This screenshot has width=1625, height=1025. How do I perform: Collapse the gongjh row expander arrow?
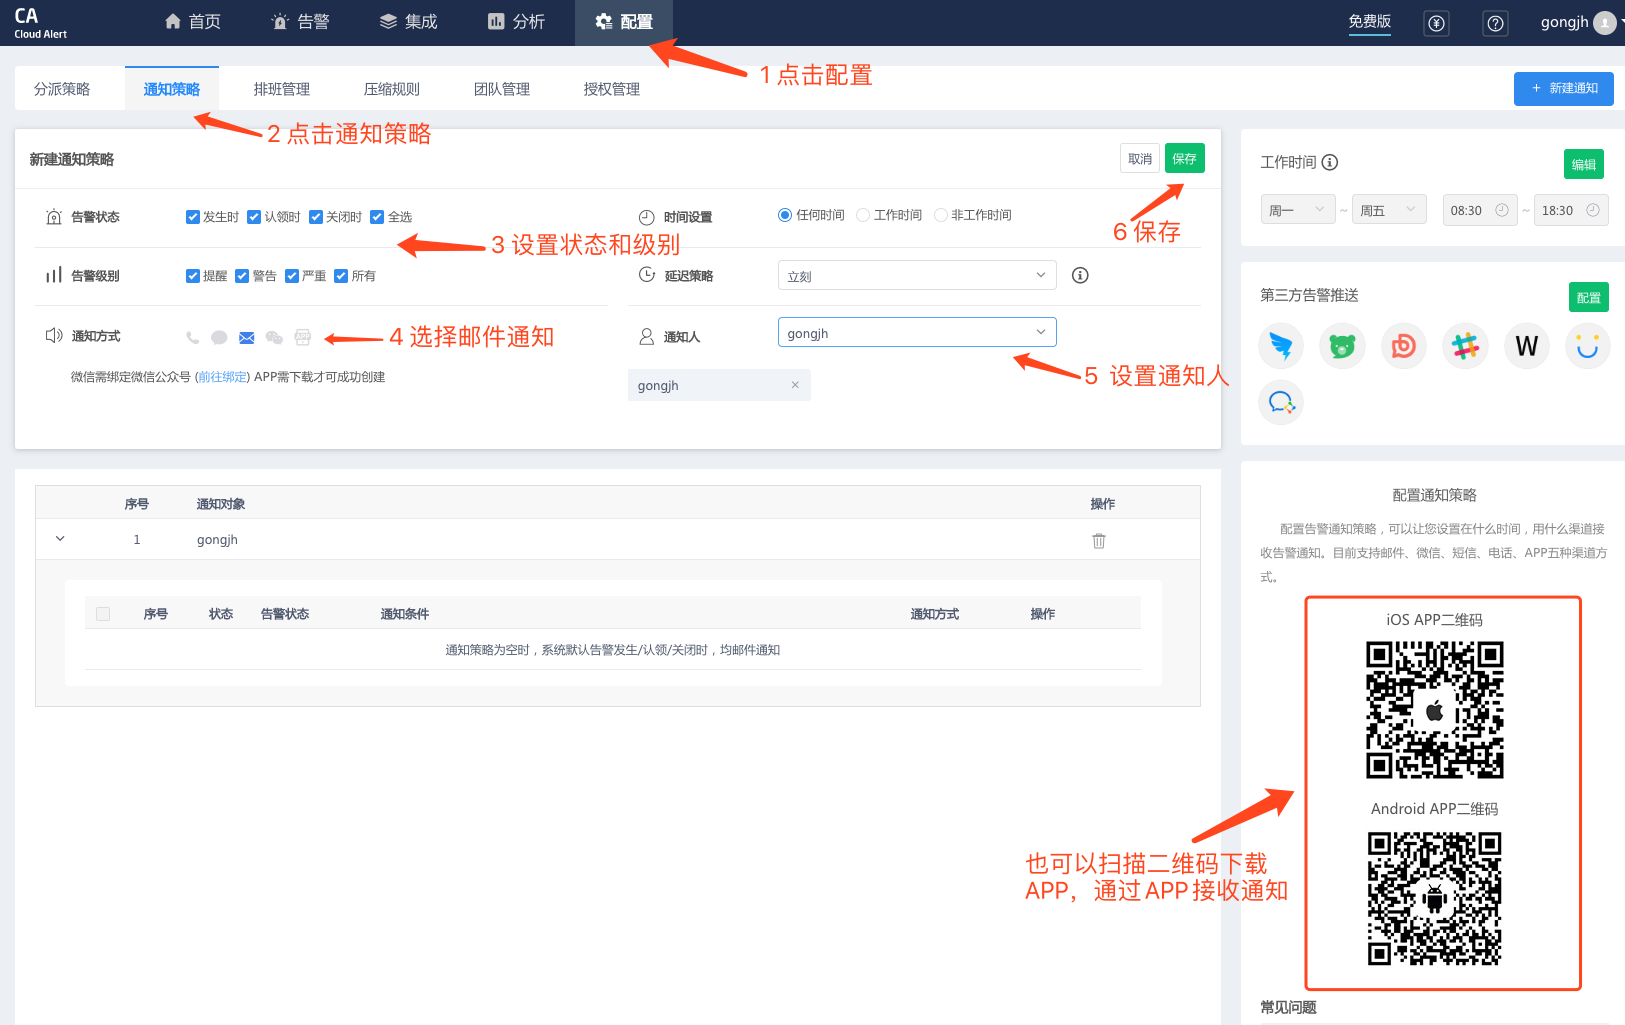pyautogui.click(x=59, y=538)
